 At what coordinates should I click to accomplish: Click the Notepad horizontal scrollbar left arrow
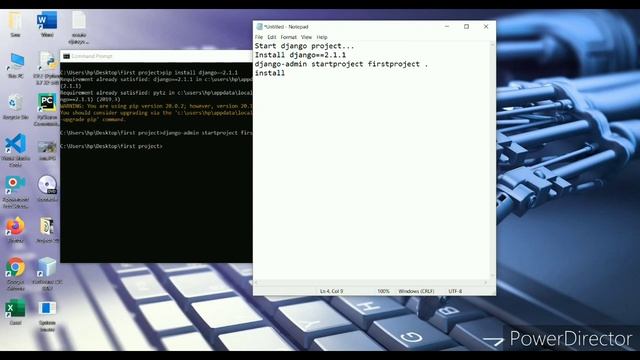tap(256, 282)
